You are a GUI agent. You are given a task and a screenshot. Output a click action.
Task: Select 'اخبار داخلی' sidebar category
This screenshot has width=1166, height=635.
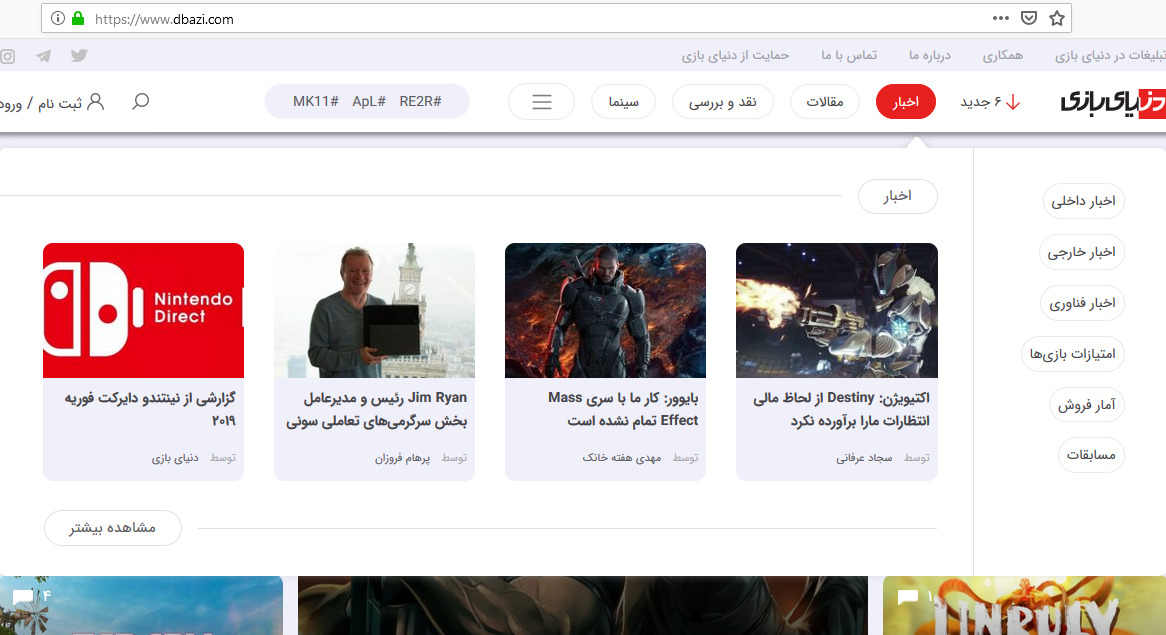[x=1083, y=201]
